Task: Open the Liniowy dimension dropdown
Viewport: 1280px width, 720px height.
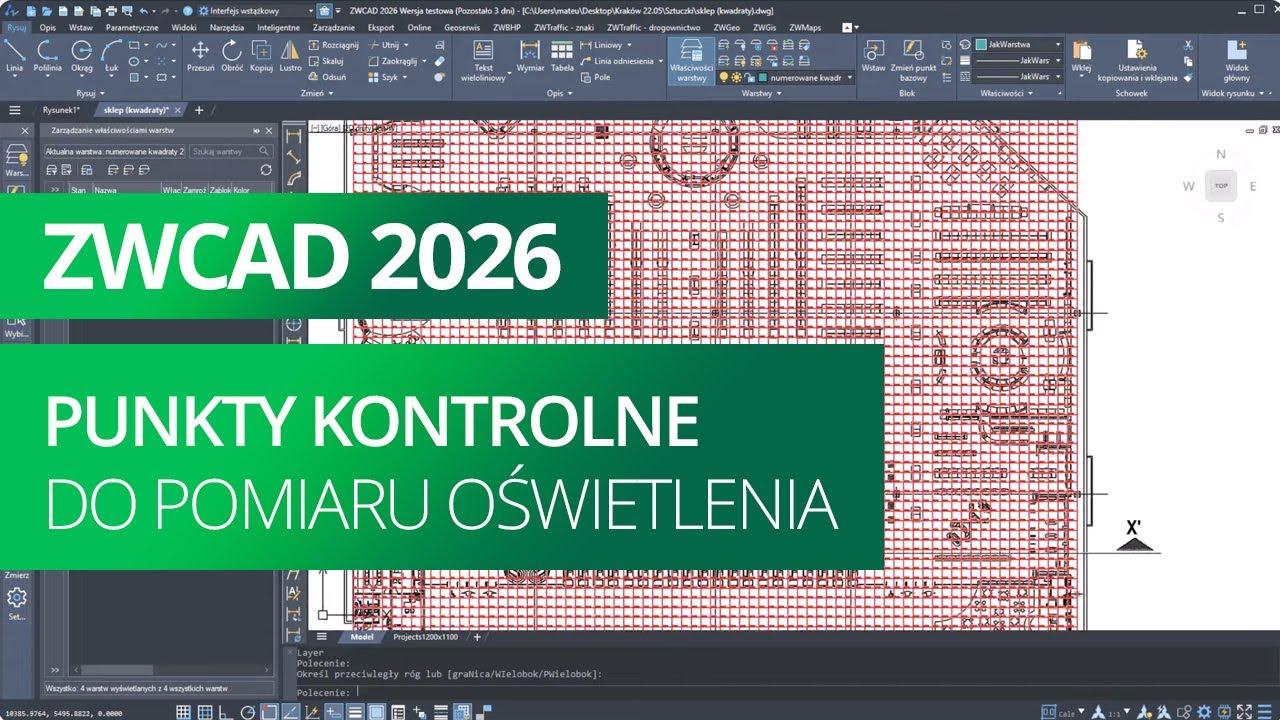Action: click(629, 45)
